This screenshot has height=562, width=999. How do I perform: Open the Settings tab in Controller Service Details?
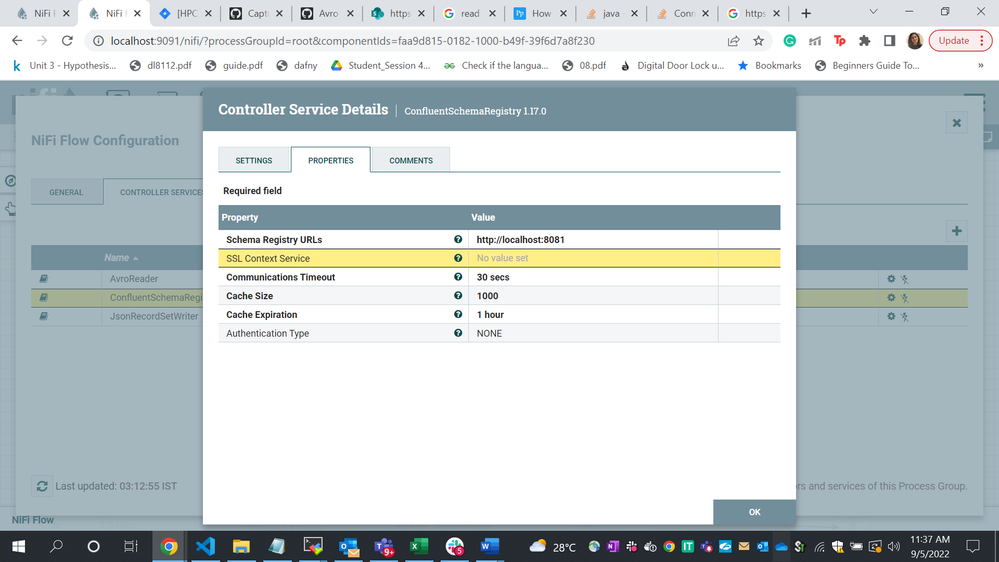point(254,160)
